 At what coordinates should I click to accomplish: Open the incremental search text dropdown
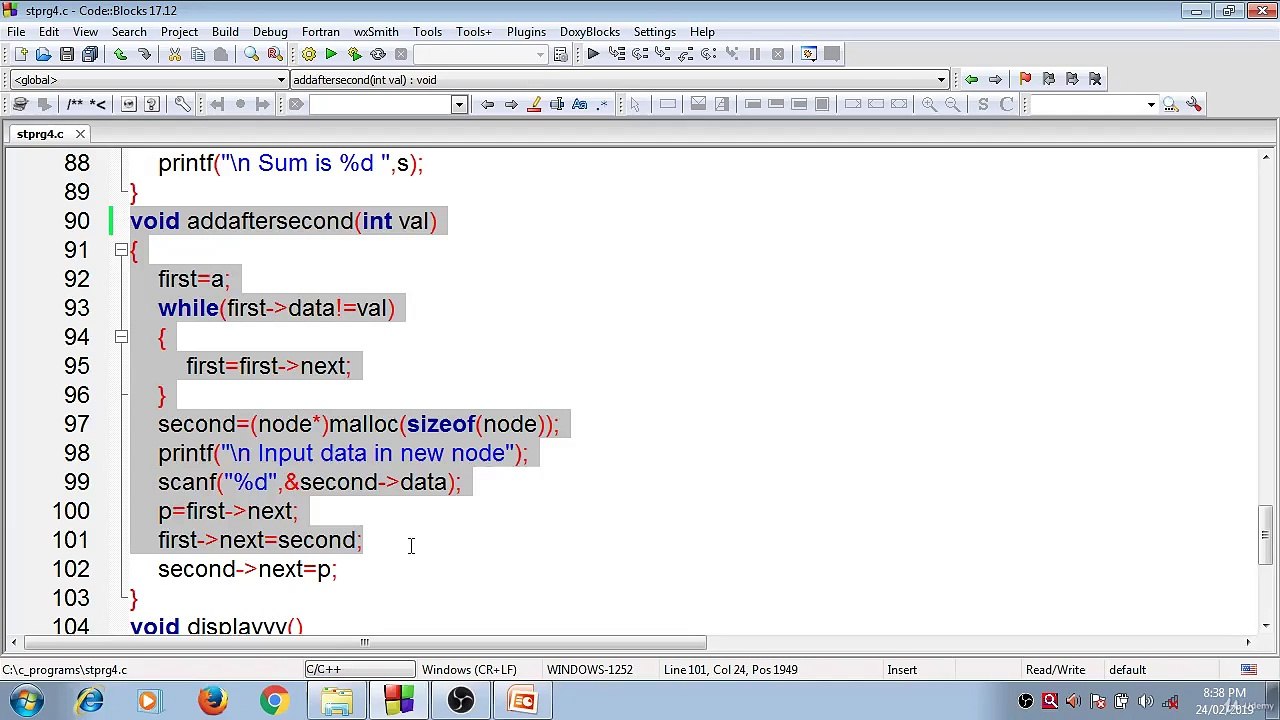click(459, 104)
